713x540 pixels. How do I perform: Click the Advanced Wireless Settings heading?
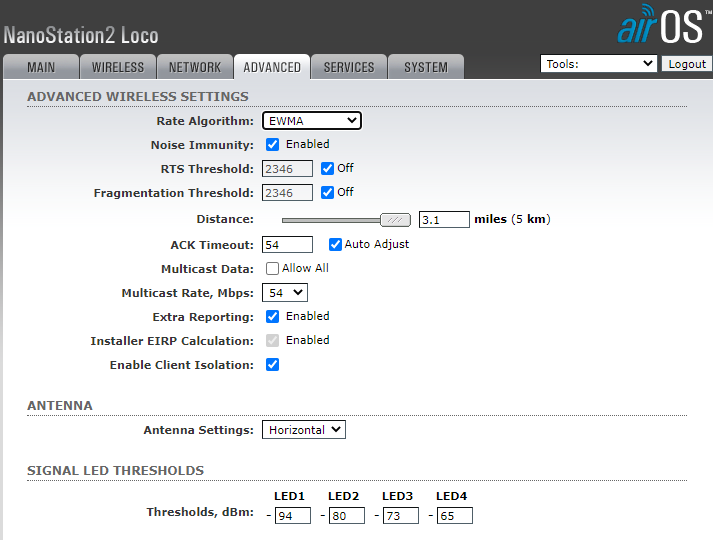(x=138, y=96)
